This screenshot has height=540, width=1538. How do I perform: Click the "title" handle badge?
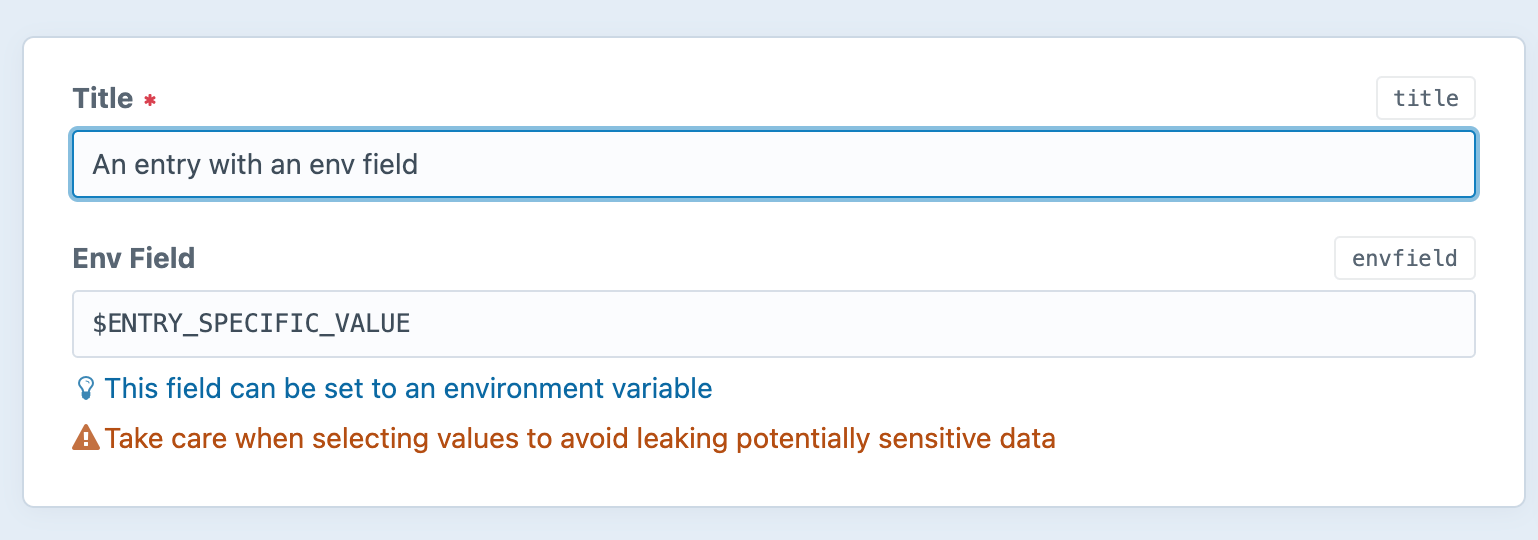pyautogui.click(x=1425, y=98)
